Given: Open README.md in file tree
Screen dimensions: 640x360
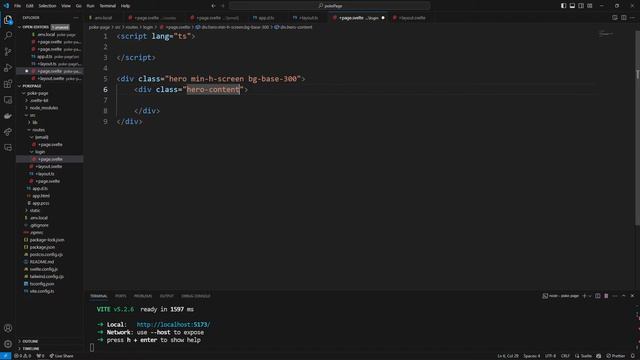Looking at the screenshot, I should (x=42, y=262).
